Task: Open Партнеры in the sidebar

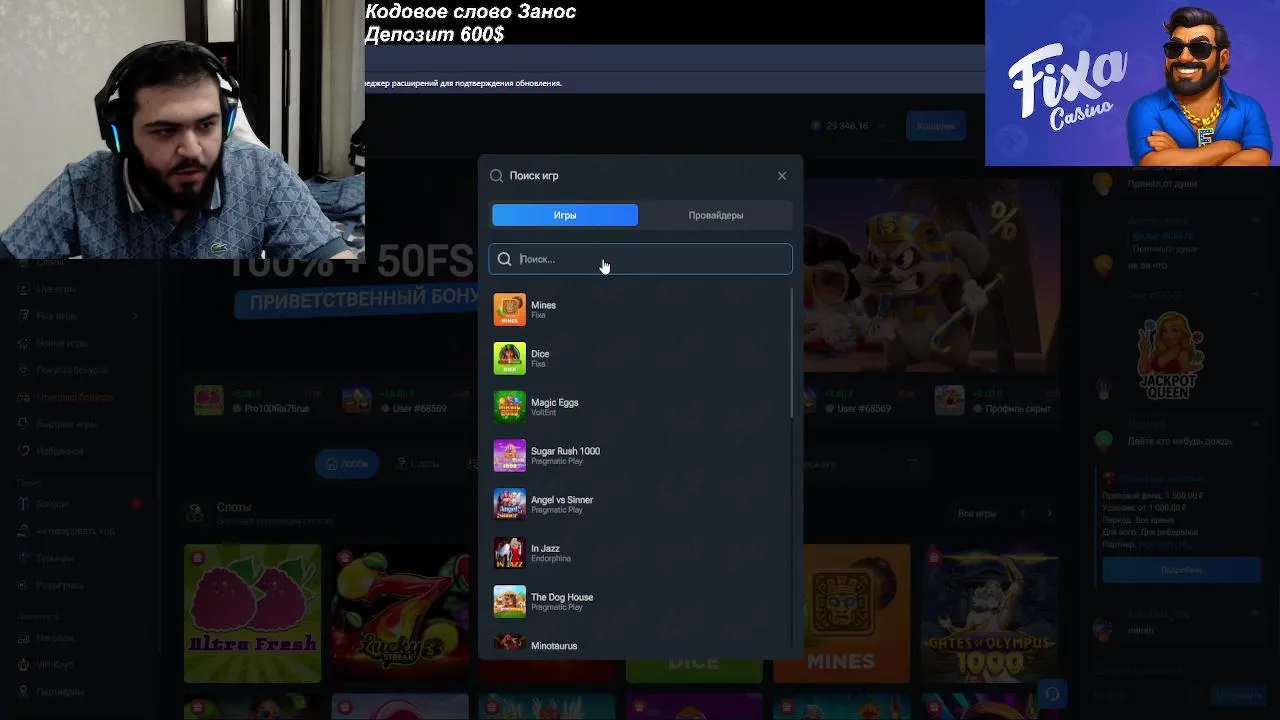Action: [60, 691]
